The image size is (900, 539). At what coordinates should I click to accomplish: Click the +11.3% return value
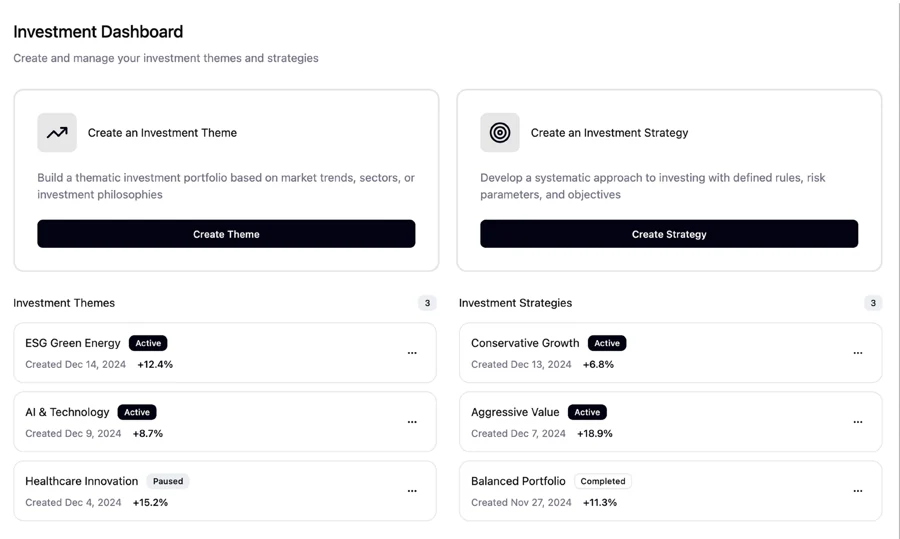(x=600, y=502)
